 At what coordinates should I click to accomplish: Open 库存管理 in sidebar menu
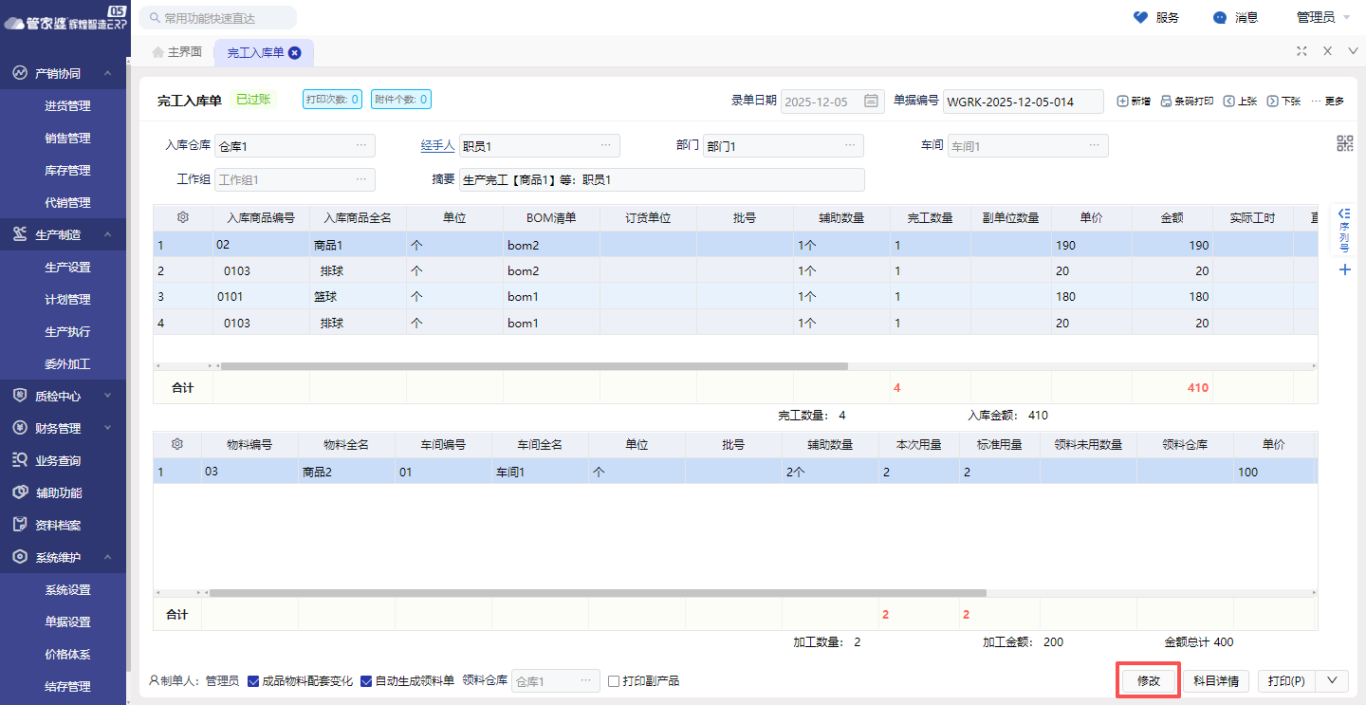(67, 170)
